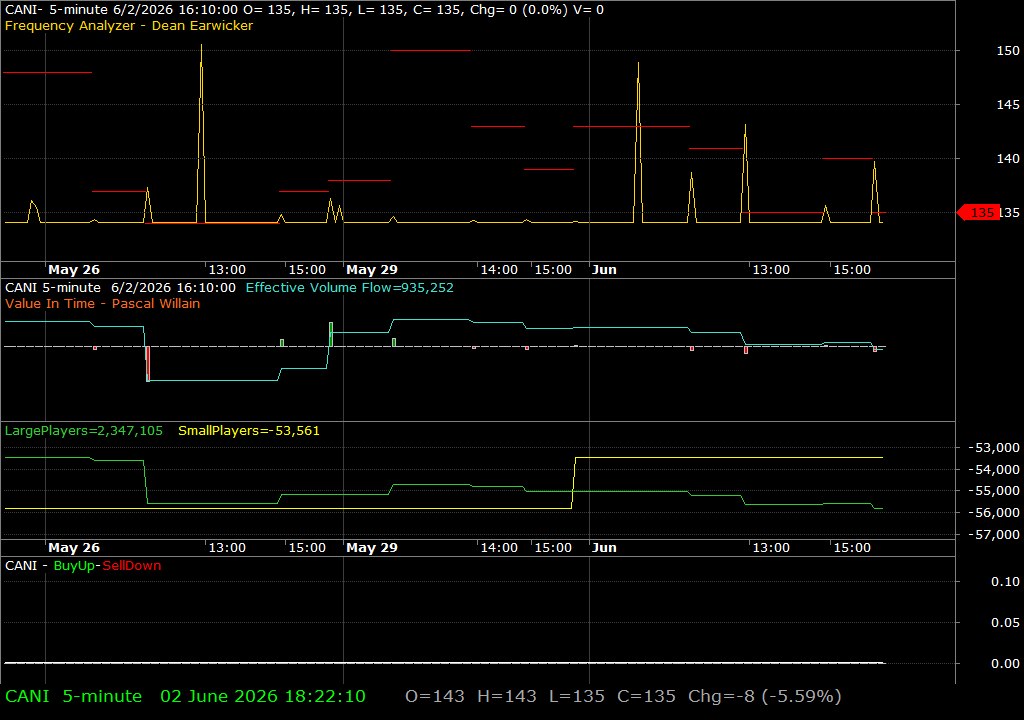This screenshot has width=1024, height=720.
Task: Click the tallest yellow spike on May 26
Action: coord(201,134)
